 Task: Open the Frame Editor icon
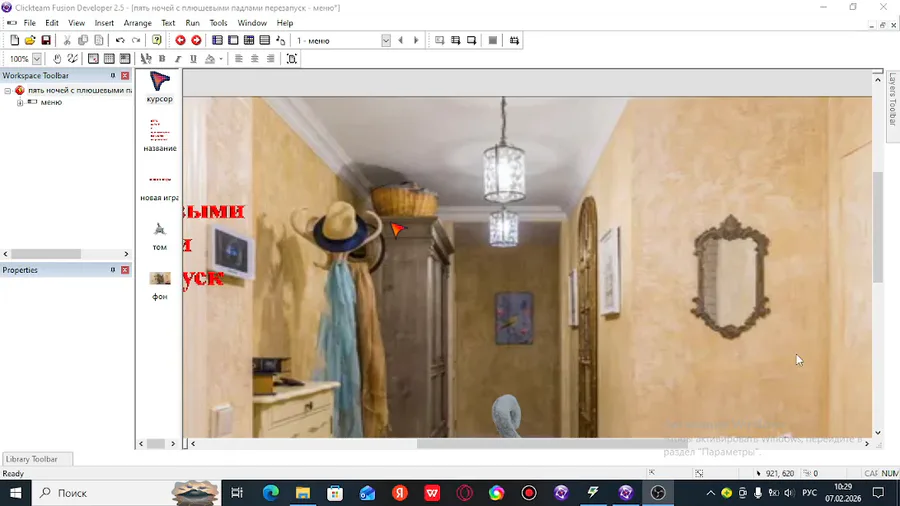point(233,40)
